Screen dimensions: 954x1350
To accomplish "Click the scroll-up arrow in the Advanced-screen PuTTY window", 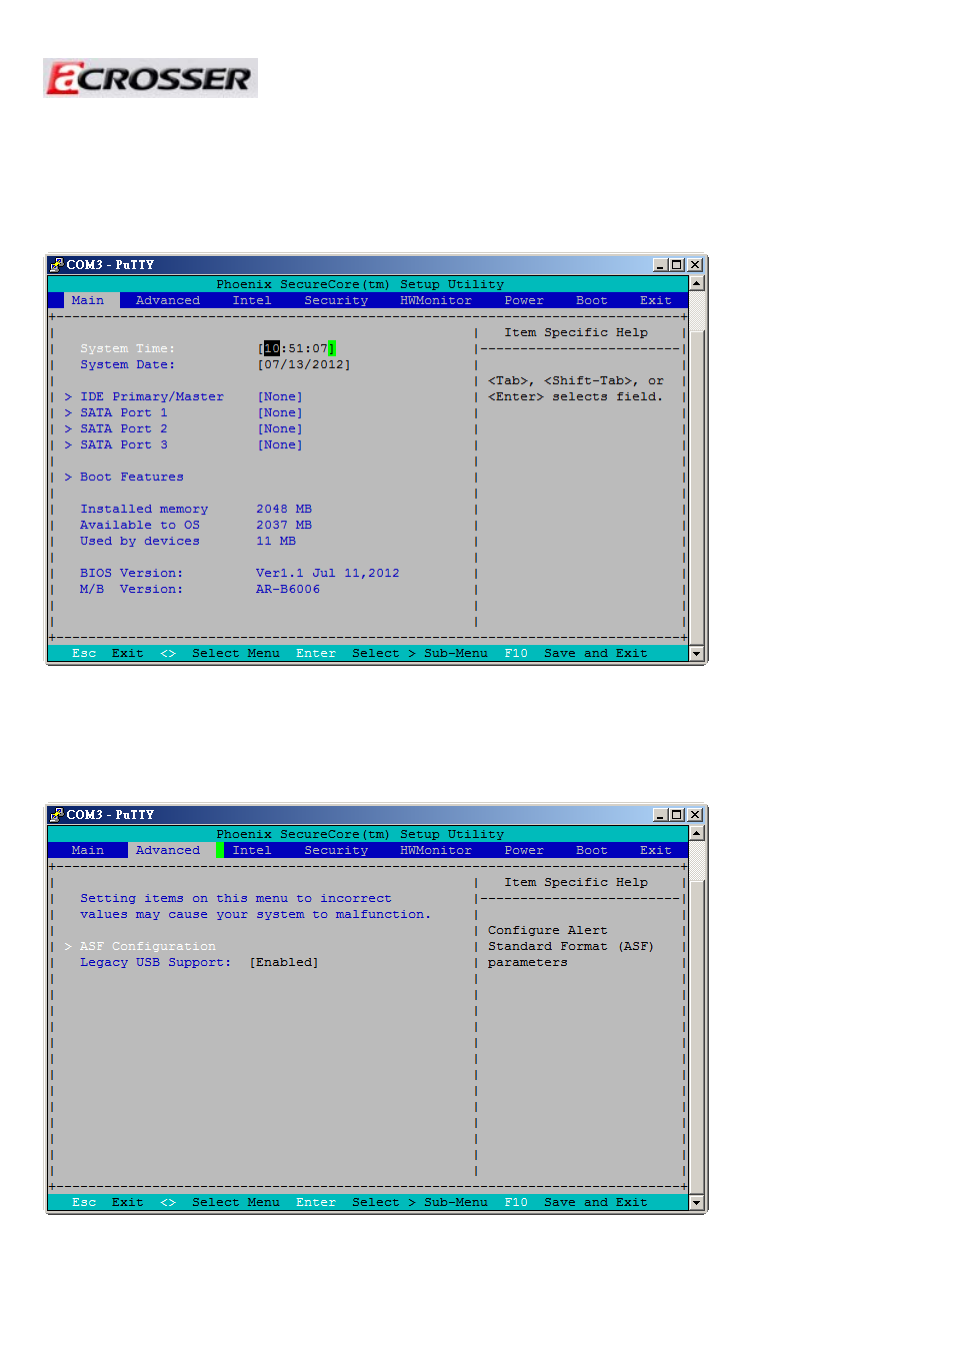I will [x=696, y=833].
